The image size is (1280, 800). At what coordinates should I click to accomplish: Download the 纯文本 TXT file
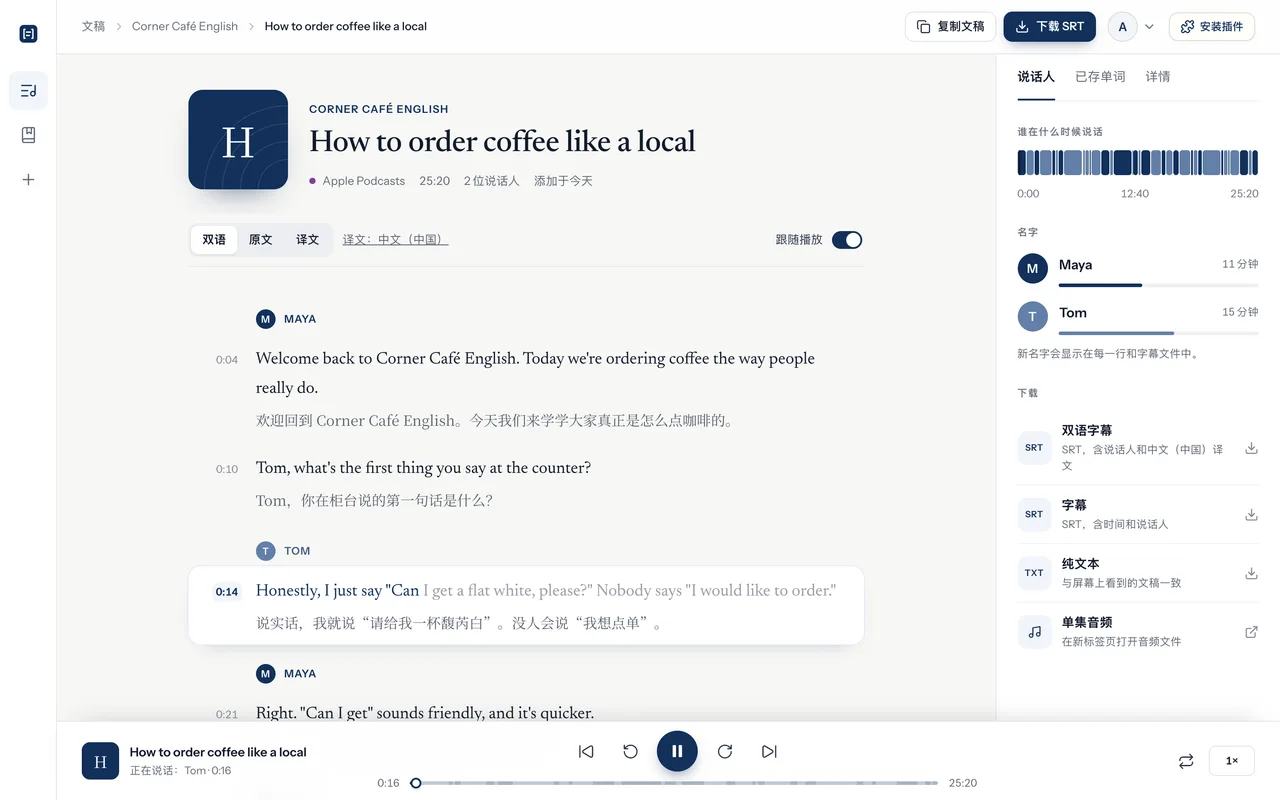[1251, 573]
